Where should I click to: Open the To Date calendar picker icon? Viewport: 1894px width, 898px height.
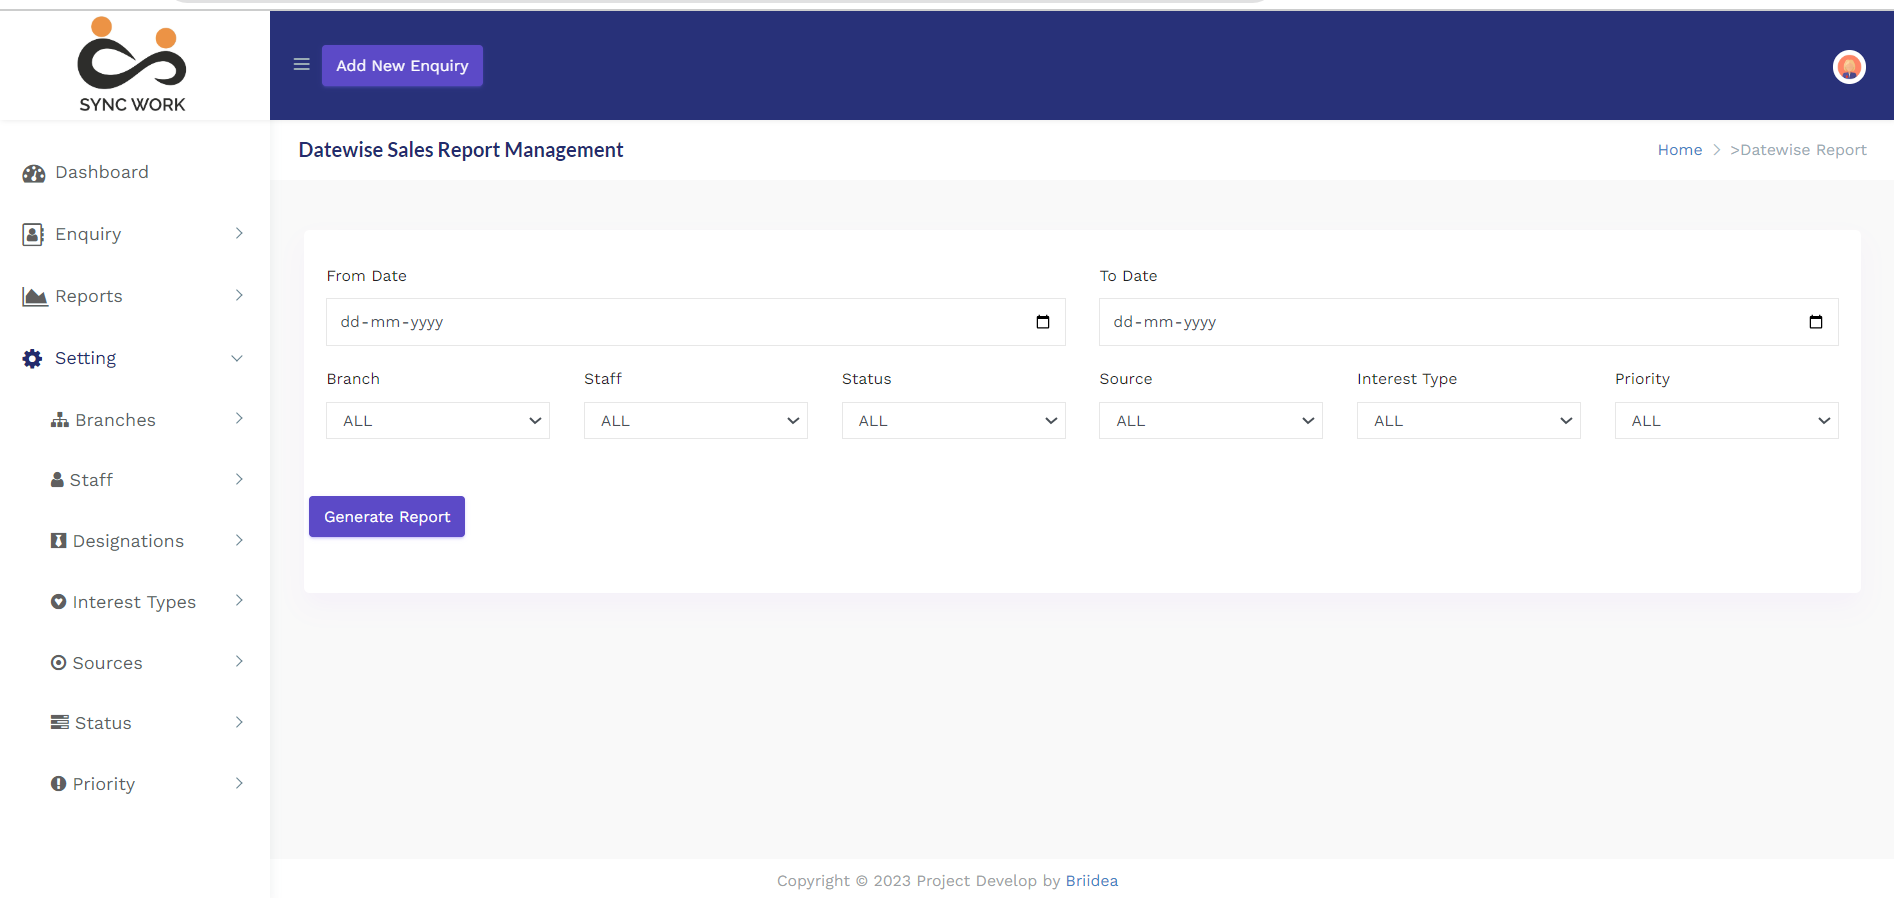click(1816, 322)
